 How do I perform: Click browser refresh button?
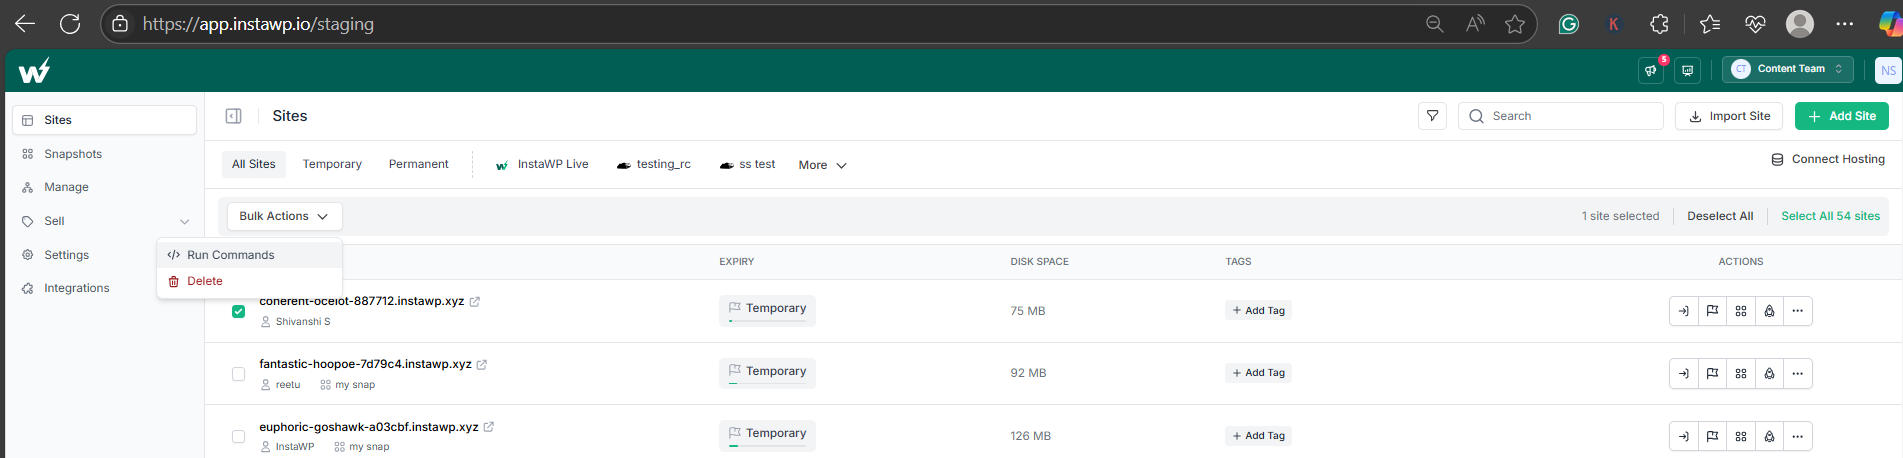point(70,24)
